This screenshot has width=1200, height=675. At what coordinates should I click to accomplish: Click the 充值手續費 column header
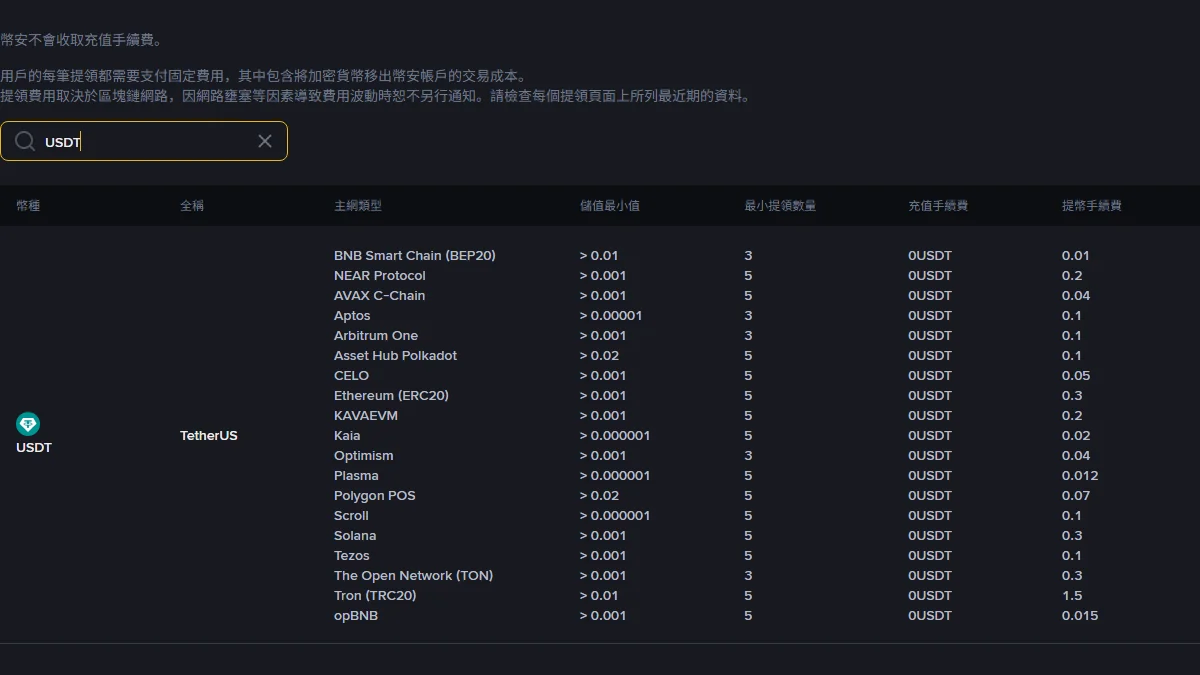[938, 206]
